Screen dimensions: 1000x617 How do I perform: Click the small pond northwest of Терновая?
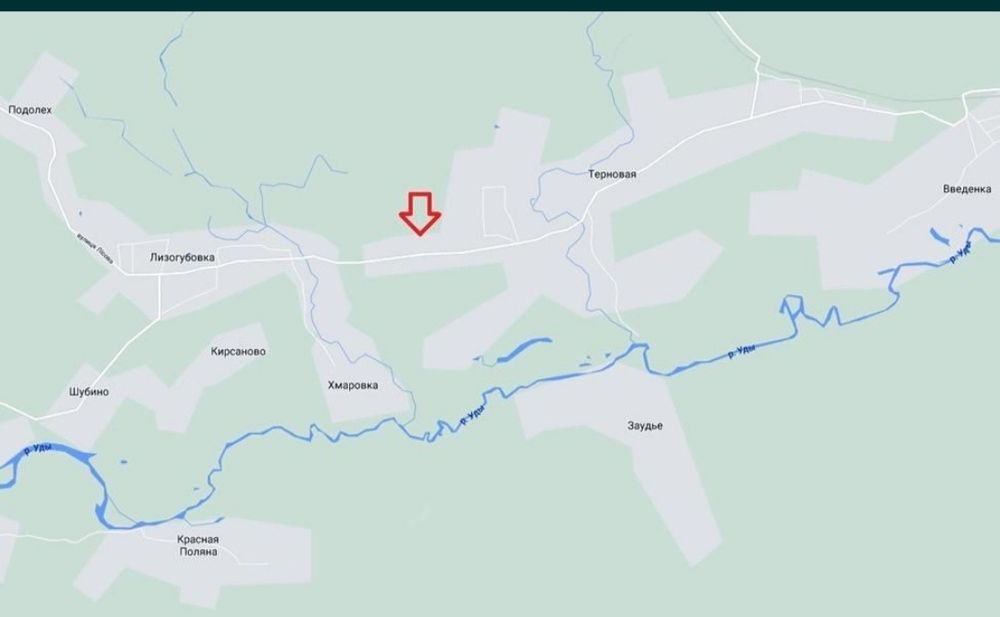(x=497, y=126)
